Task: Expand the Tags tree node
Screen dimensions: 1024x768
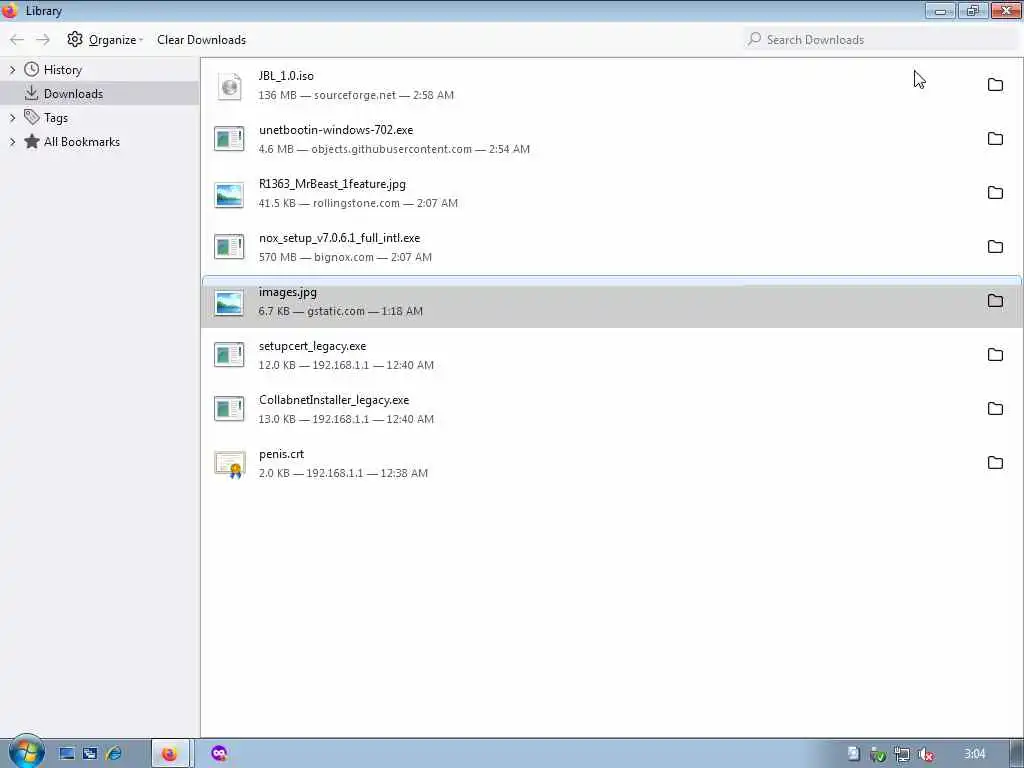Action: click(12, 118)
